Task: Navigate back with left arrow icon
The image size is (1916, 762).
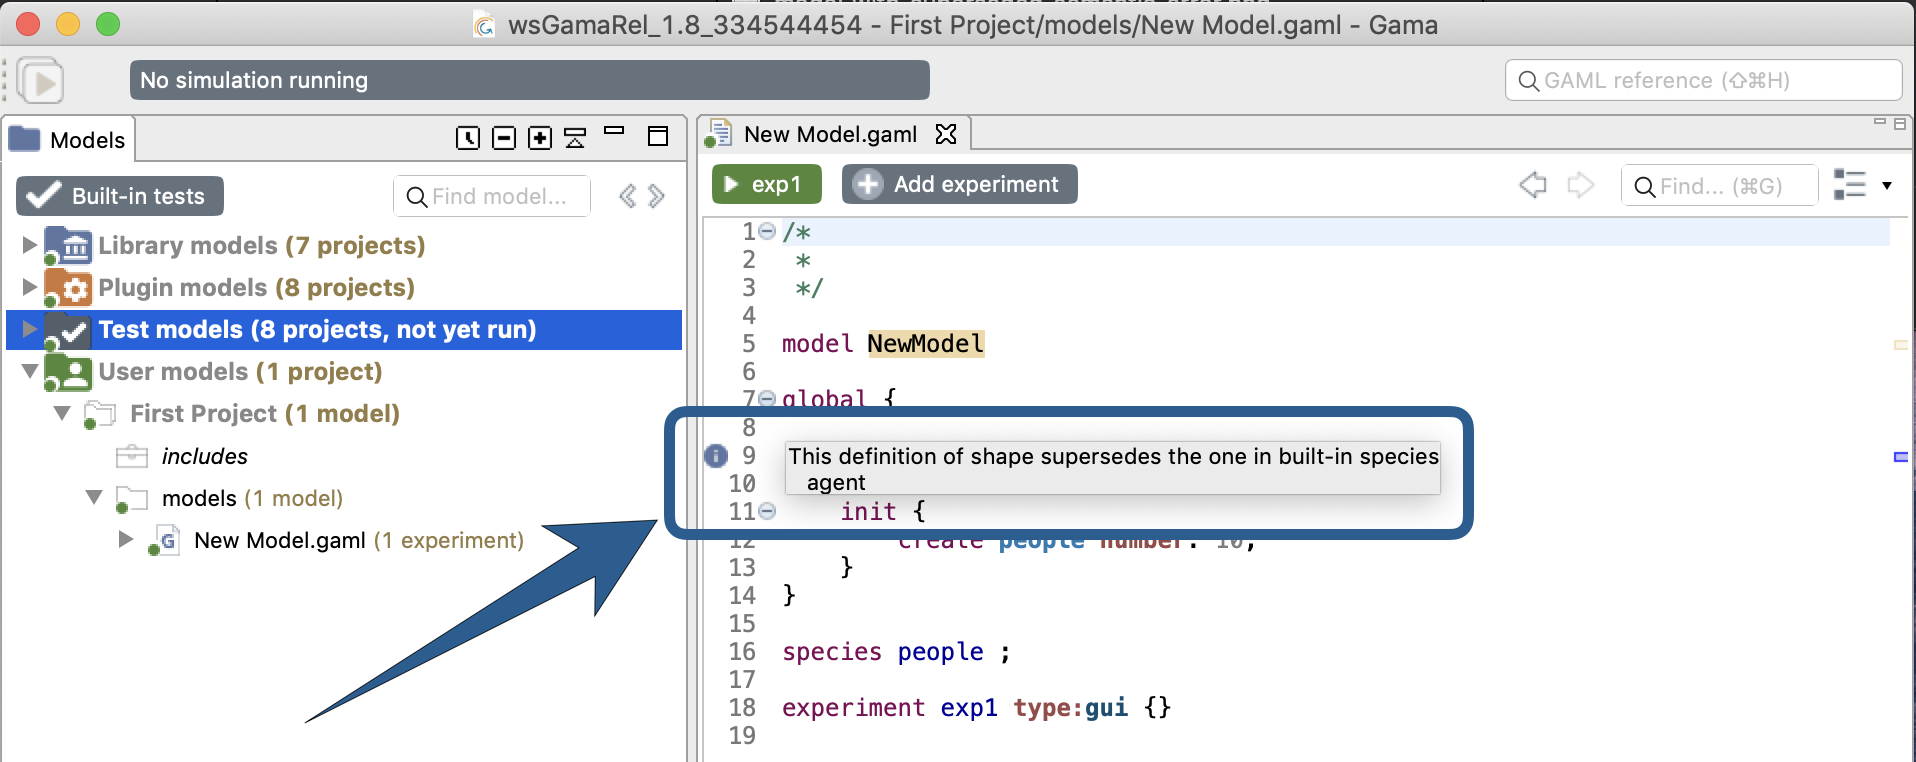Action: [x=1533, y=185]
